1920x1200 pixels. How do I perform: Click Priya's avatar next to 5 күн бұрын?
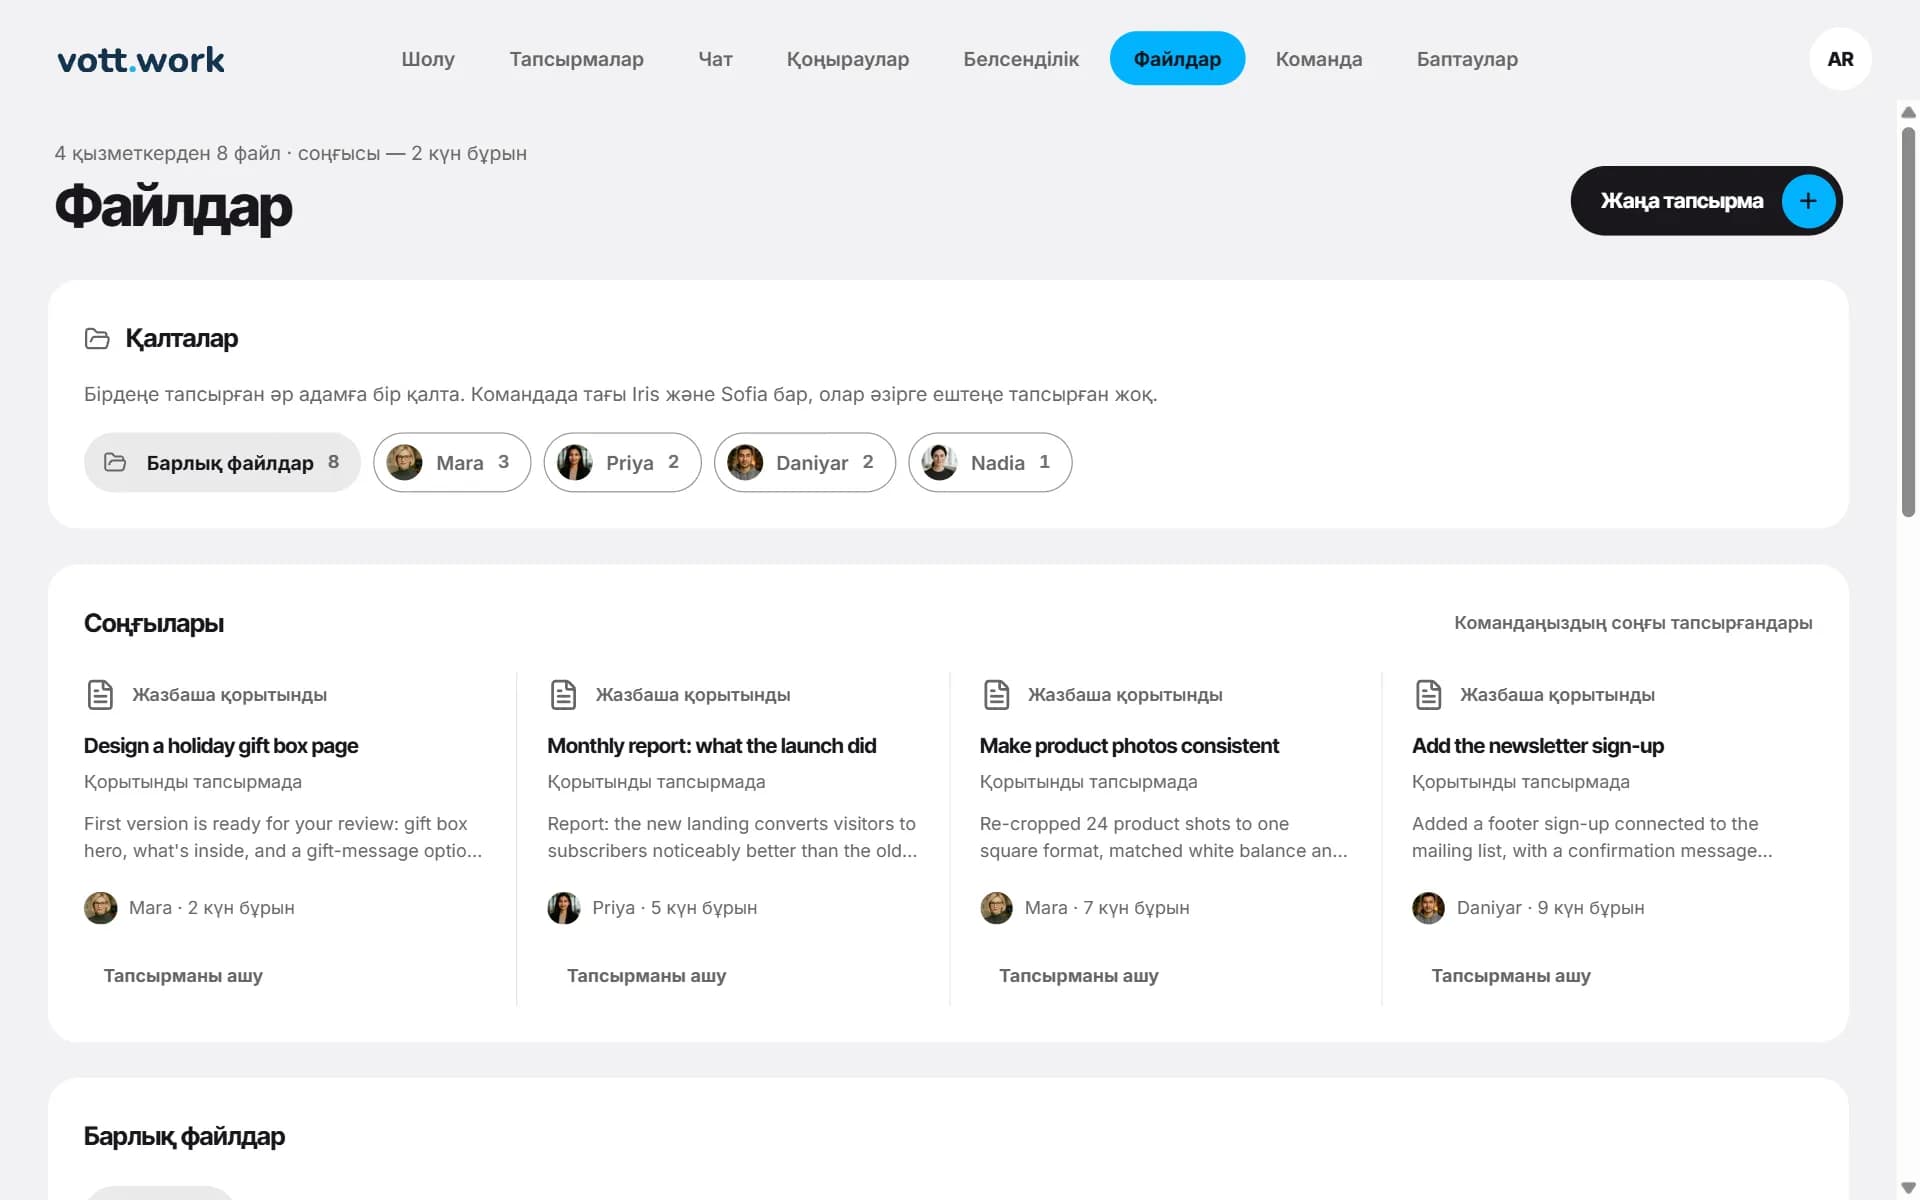(x=564, y=908)
